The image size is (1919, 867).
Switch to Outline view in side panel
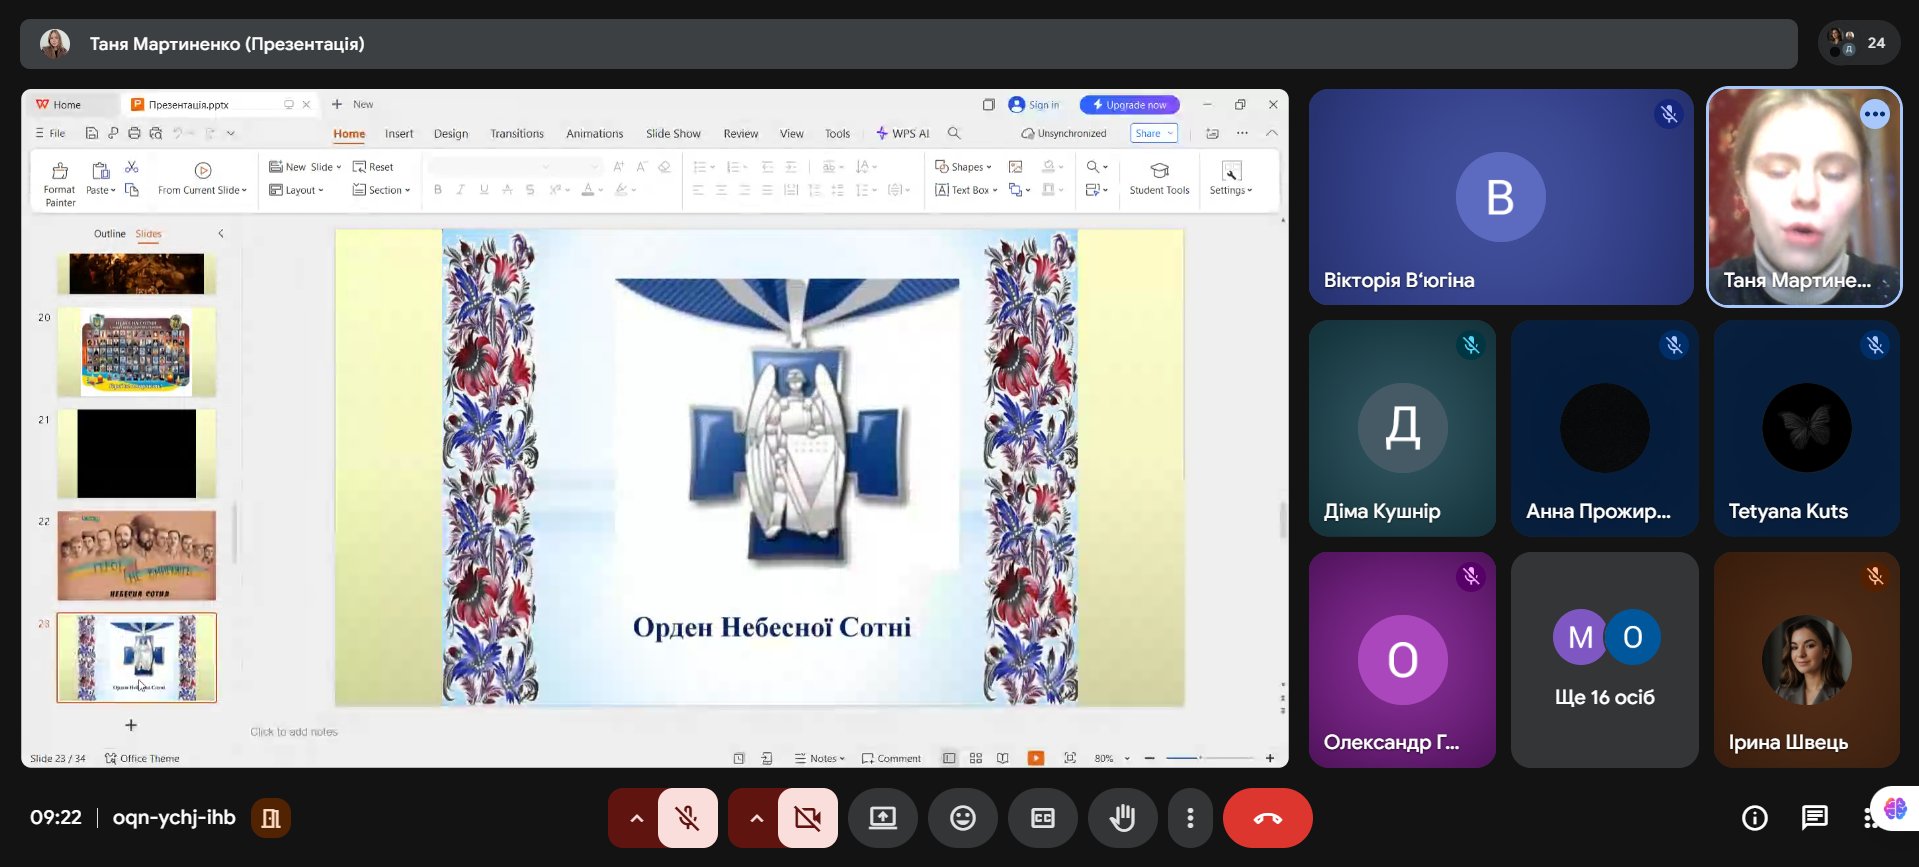(109, 234)
